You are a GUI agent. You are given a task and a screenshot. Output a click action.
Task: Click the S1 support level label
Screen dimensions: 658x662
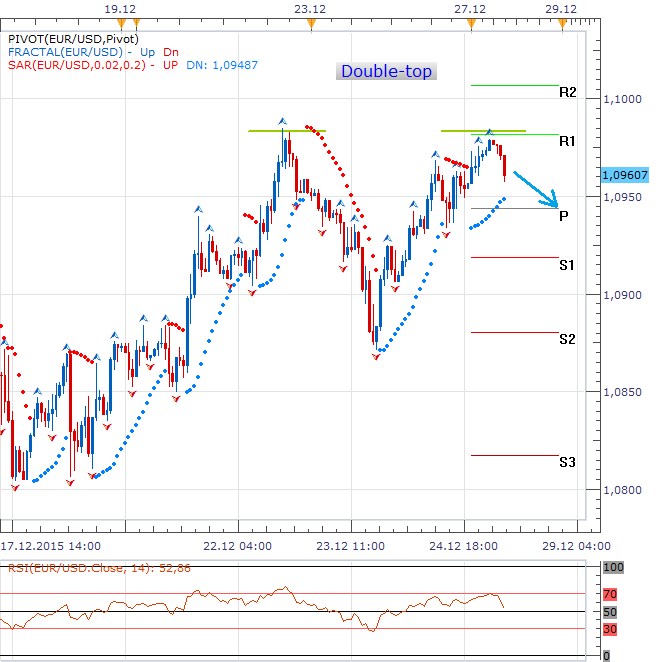tap(567, 265)
